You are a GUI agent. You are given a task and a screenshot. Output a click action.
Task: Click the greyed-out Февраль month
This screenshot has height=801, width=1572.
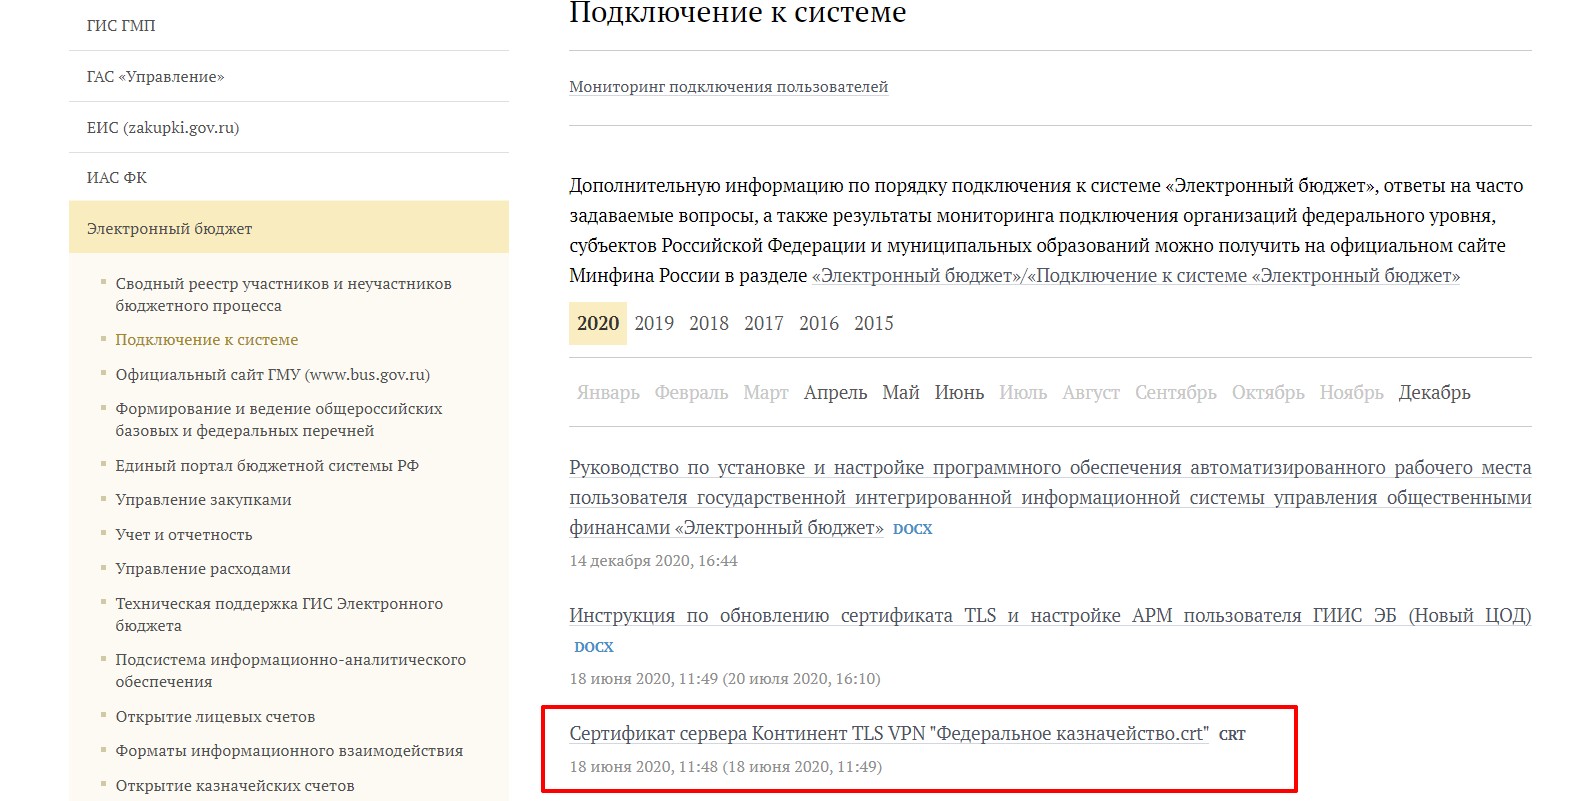click(691, 392)
